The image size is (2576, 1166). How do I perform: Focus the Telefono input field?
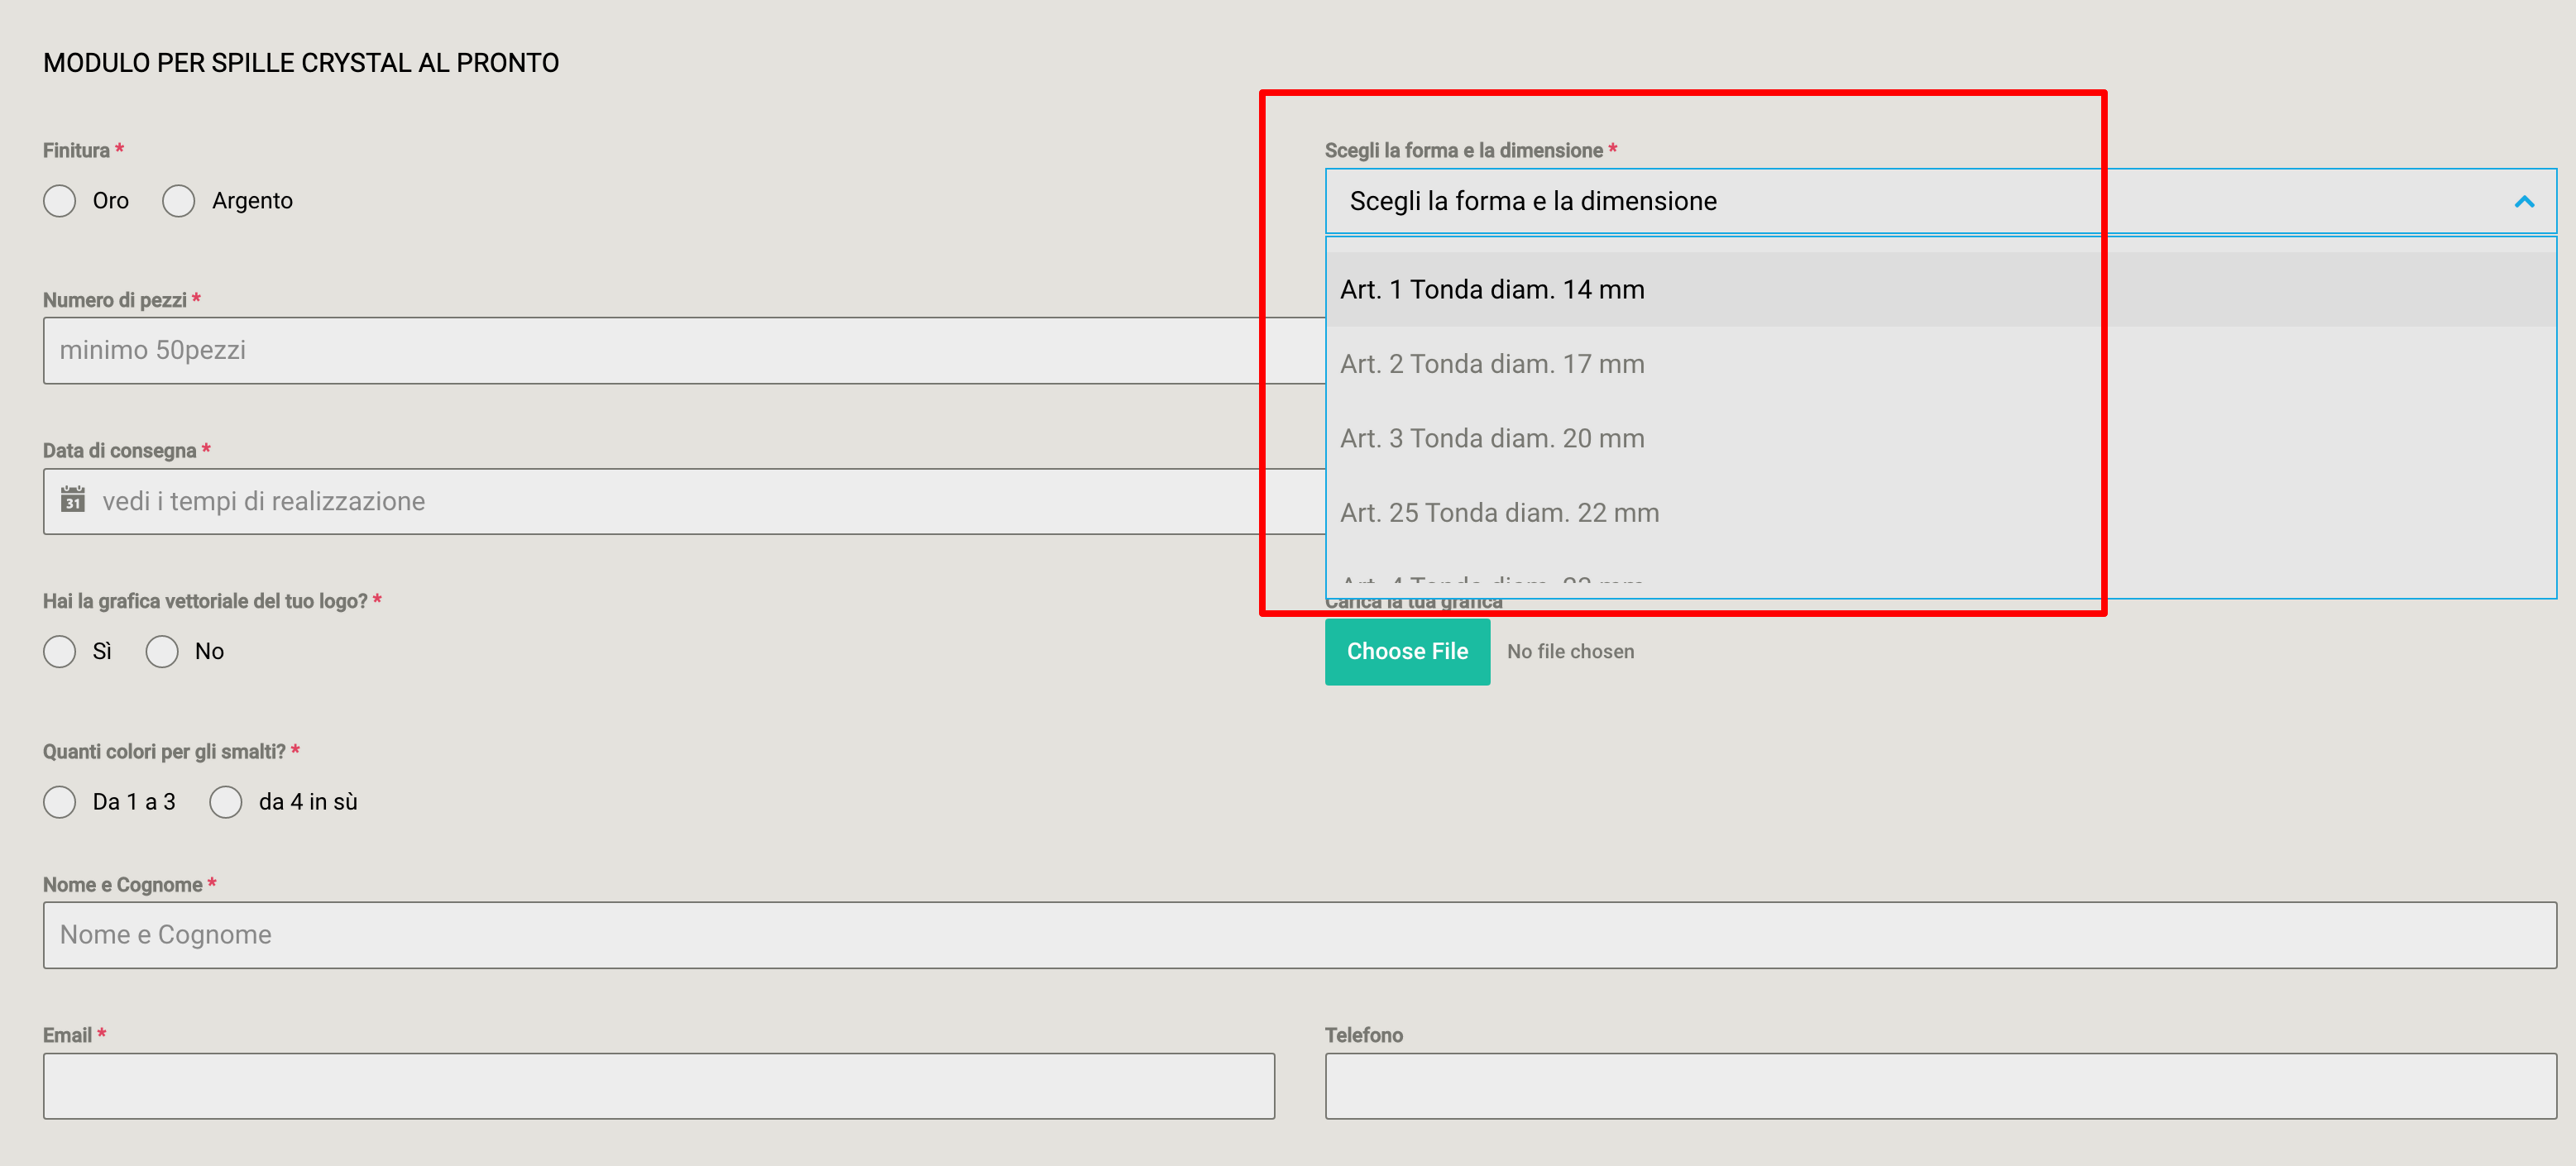[1940, 1085]
